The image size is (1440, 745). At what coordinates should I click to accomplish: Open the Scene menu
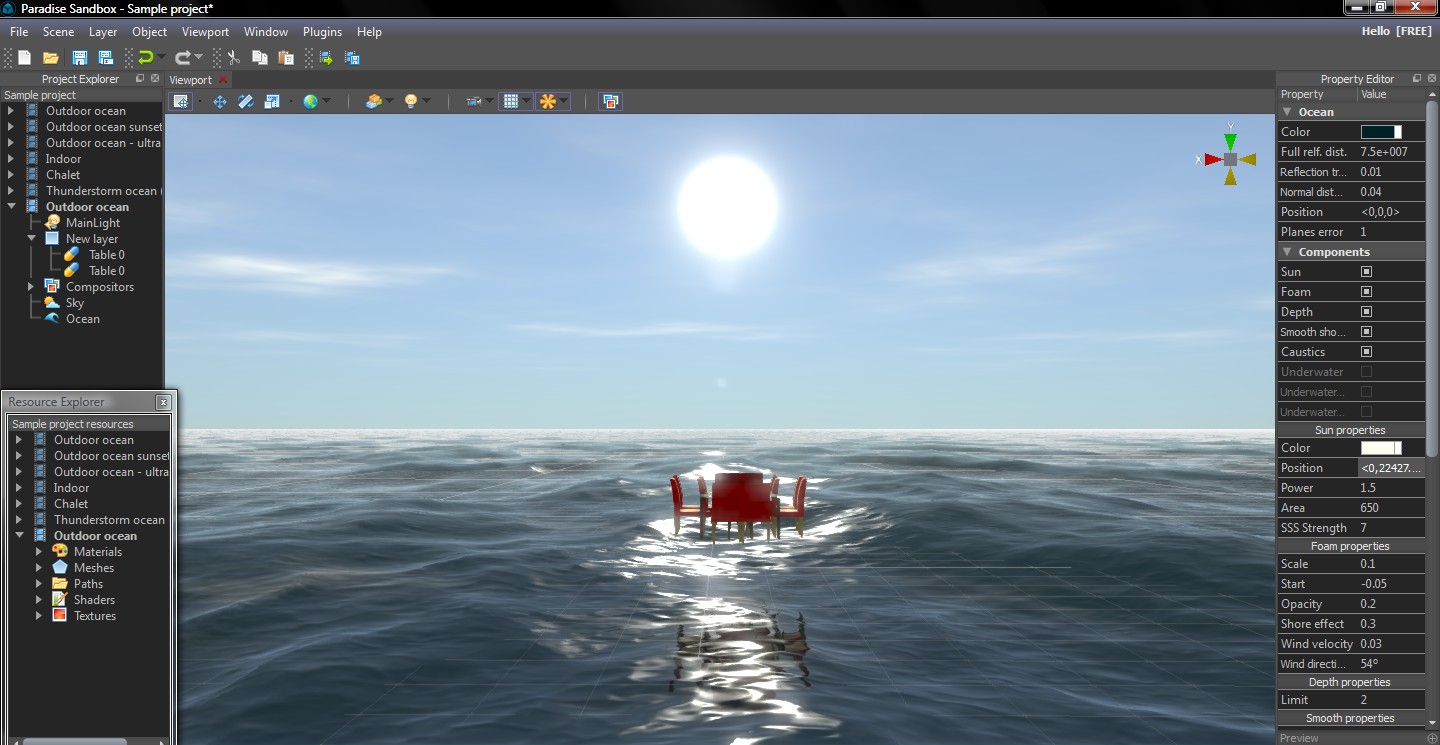pyautogui.click(x=58, y=32)
